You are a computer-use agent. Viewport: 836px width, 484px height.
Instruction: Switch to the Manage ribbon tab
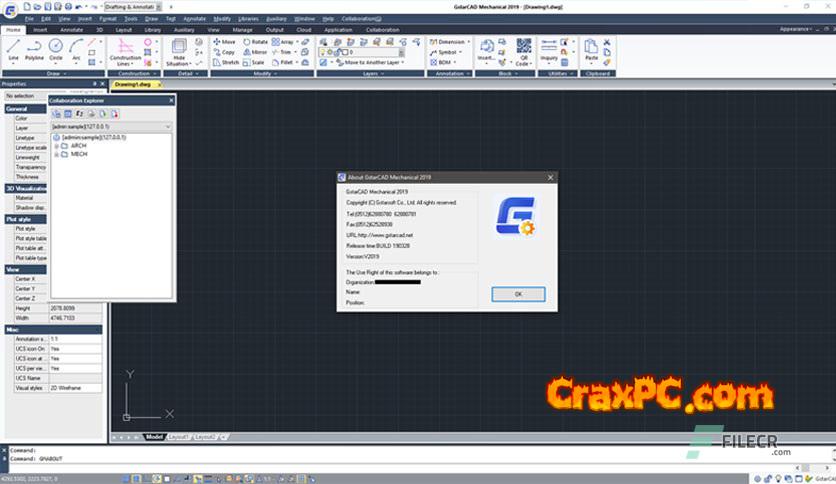pyautogui.click(x=242, y=30)
